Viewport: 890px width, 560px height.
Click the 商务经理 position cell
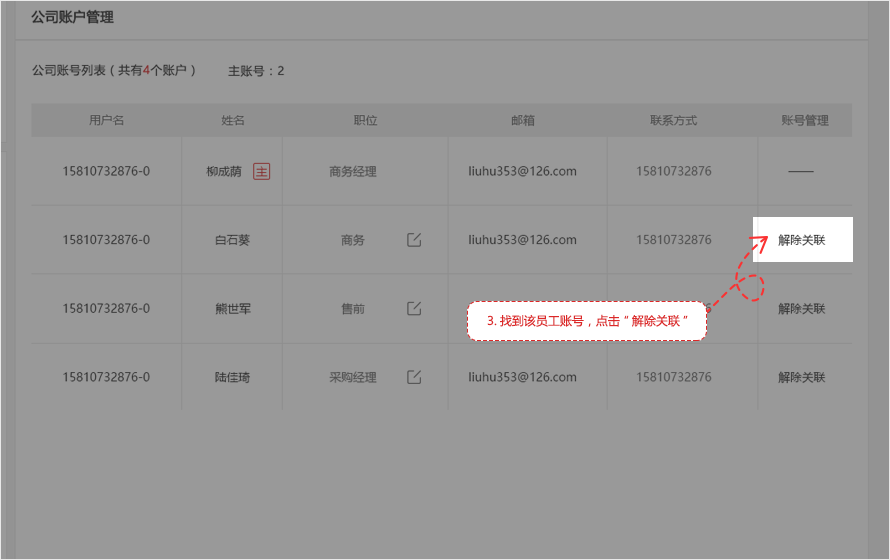pyautogui.click(x=353, y=171)
